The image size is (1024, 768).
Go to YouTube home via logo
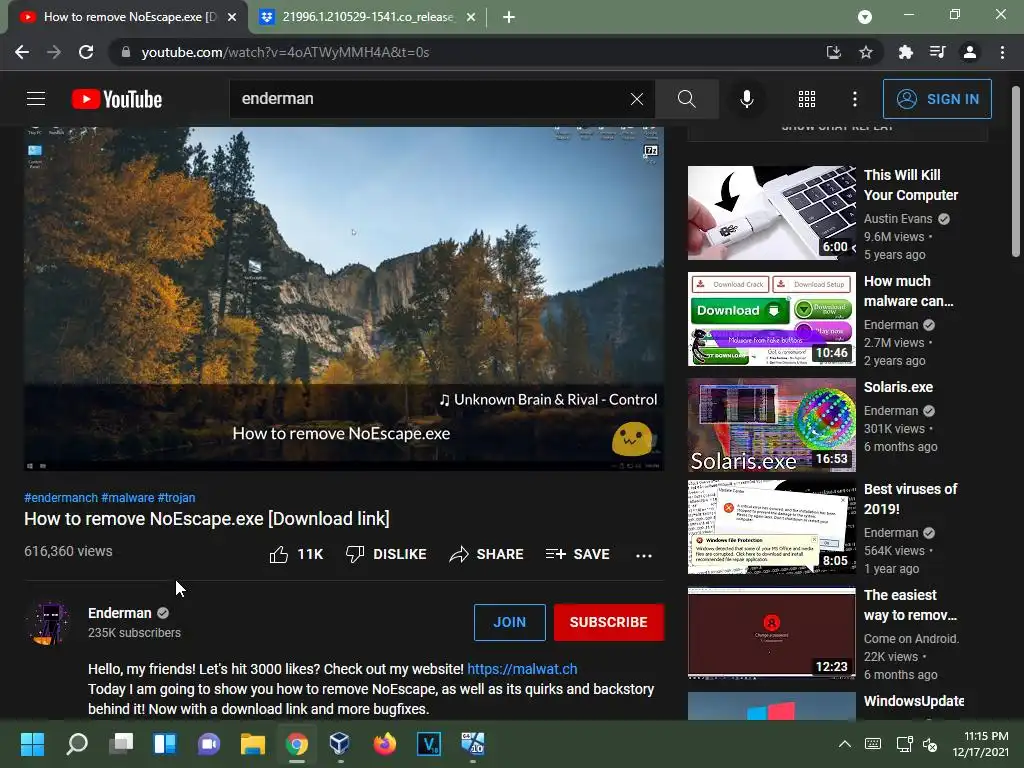click(x=117, y=99)
